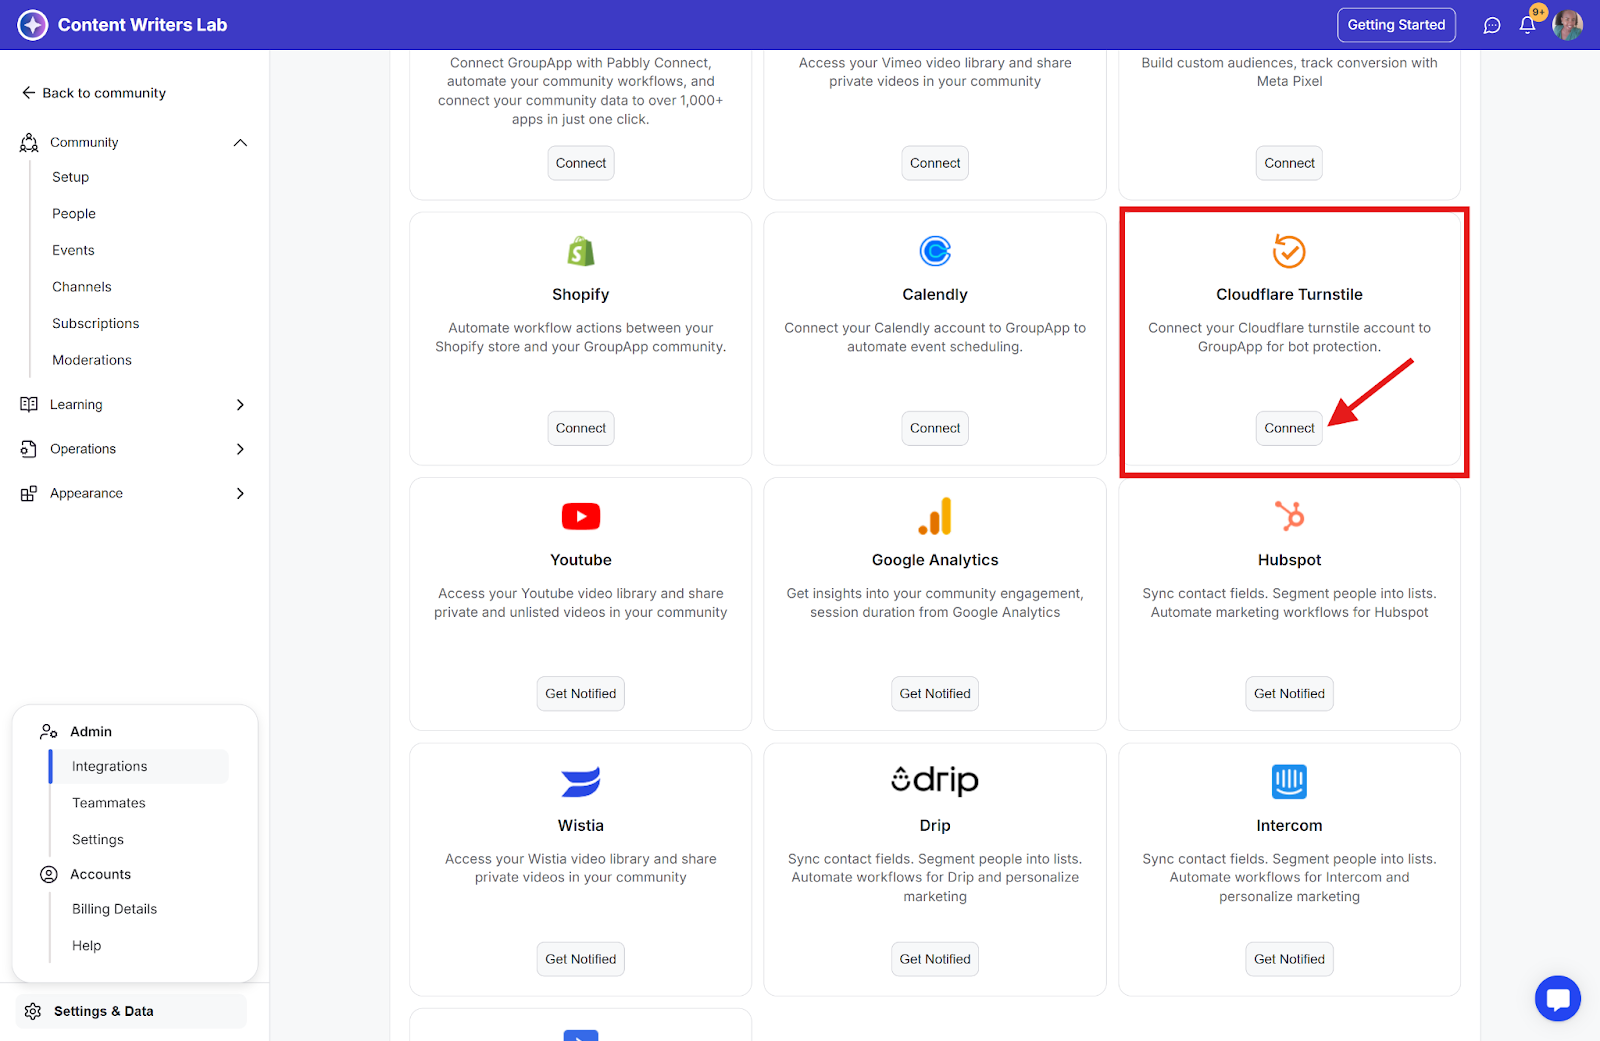Expand the Appearance section chevron
Viewport: 1600px width, 1041px height.
tap(240, 493)
